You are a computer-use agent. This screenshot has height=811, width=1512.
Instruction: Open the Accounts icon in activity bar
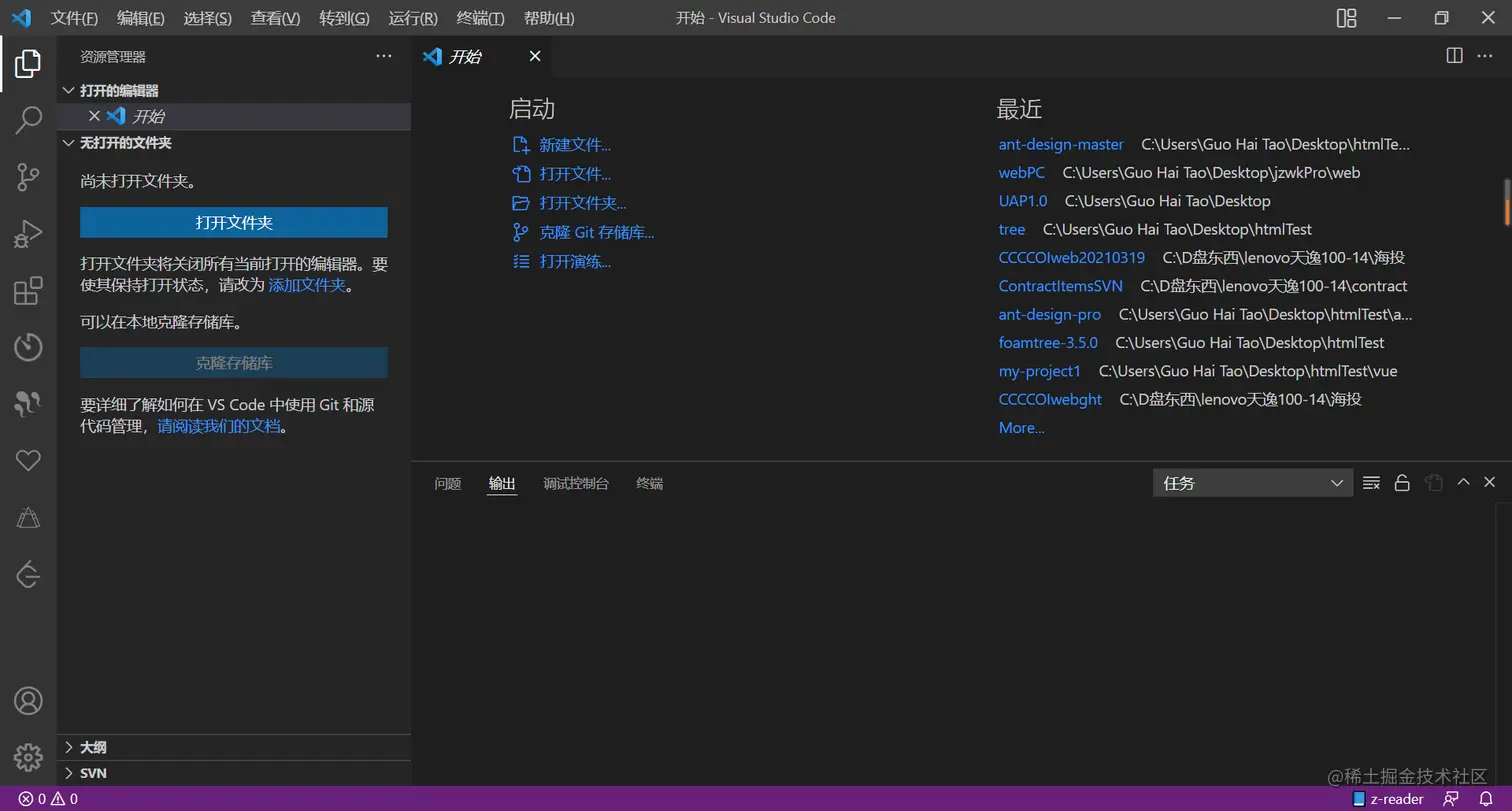click(28, 700)
